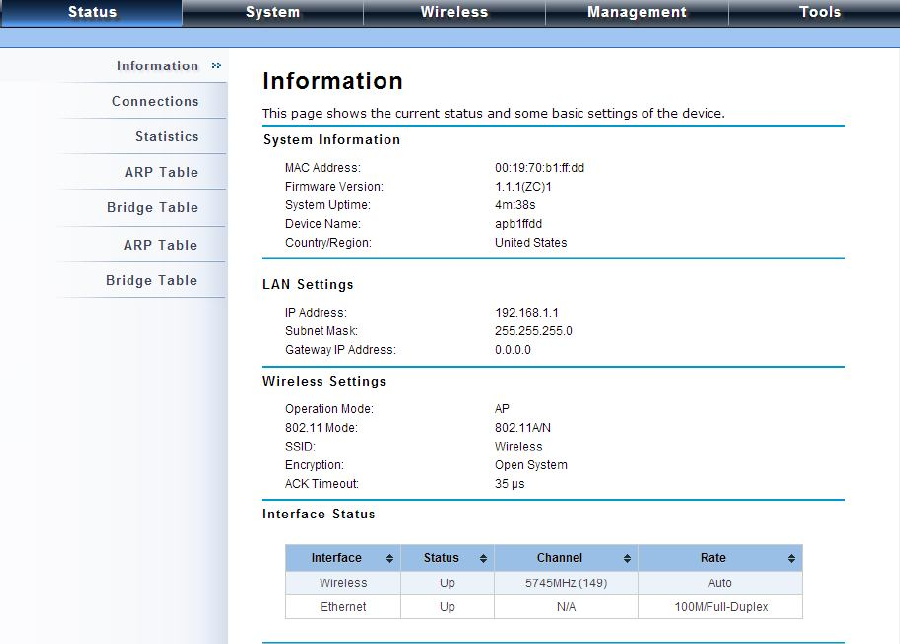Click sort arrows in Rate column header

point(792,558)
